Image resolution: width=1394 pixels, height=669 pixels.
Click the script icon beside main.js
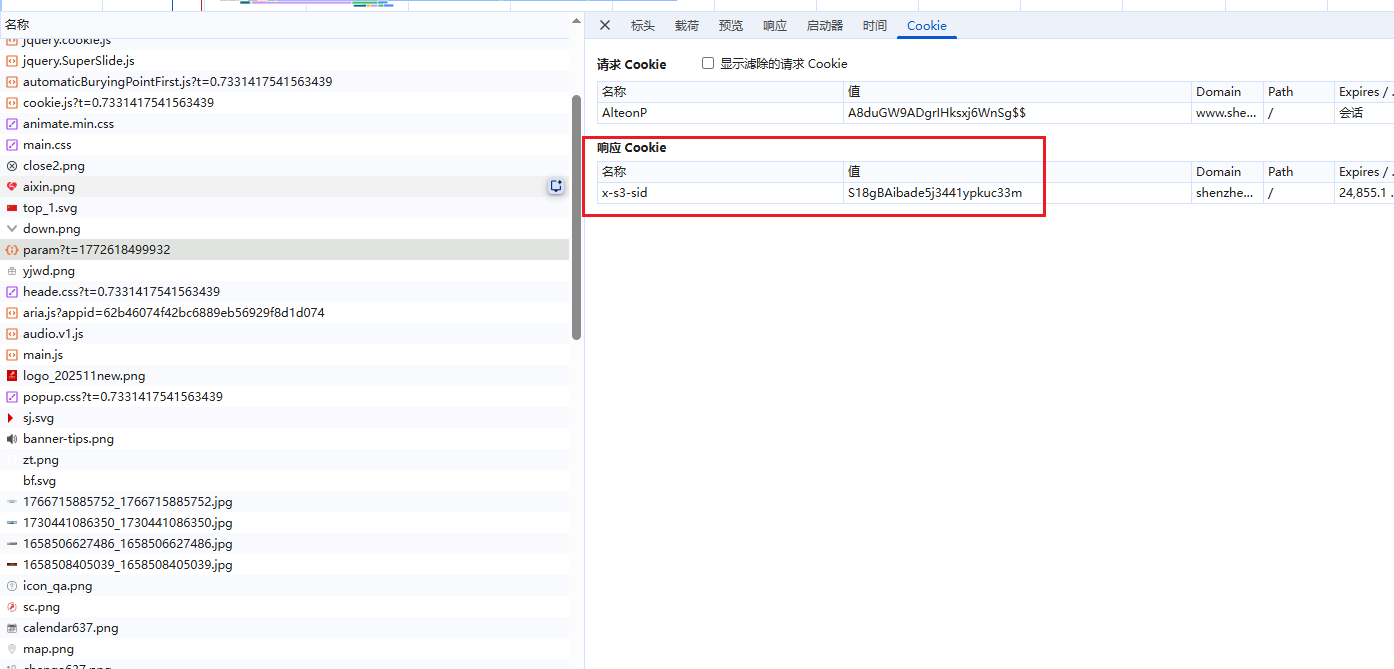click(x=12, y=355)
